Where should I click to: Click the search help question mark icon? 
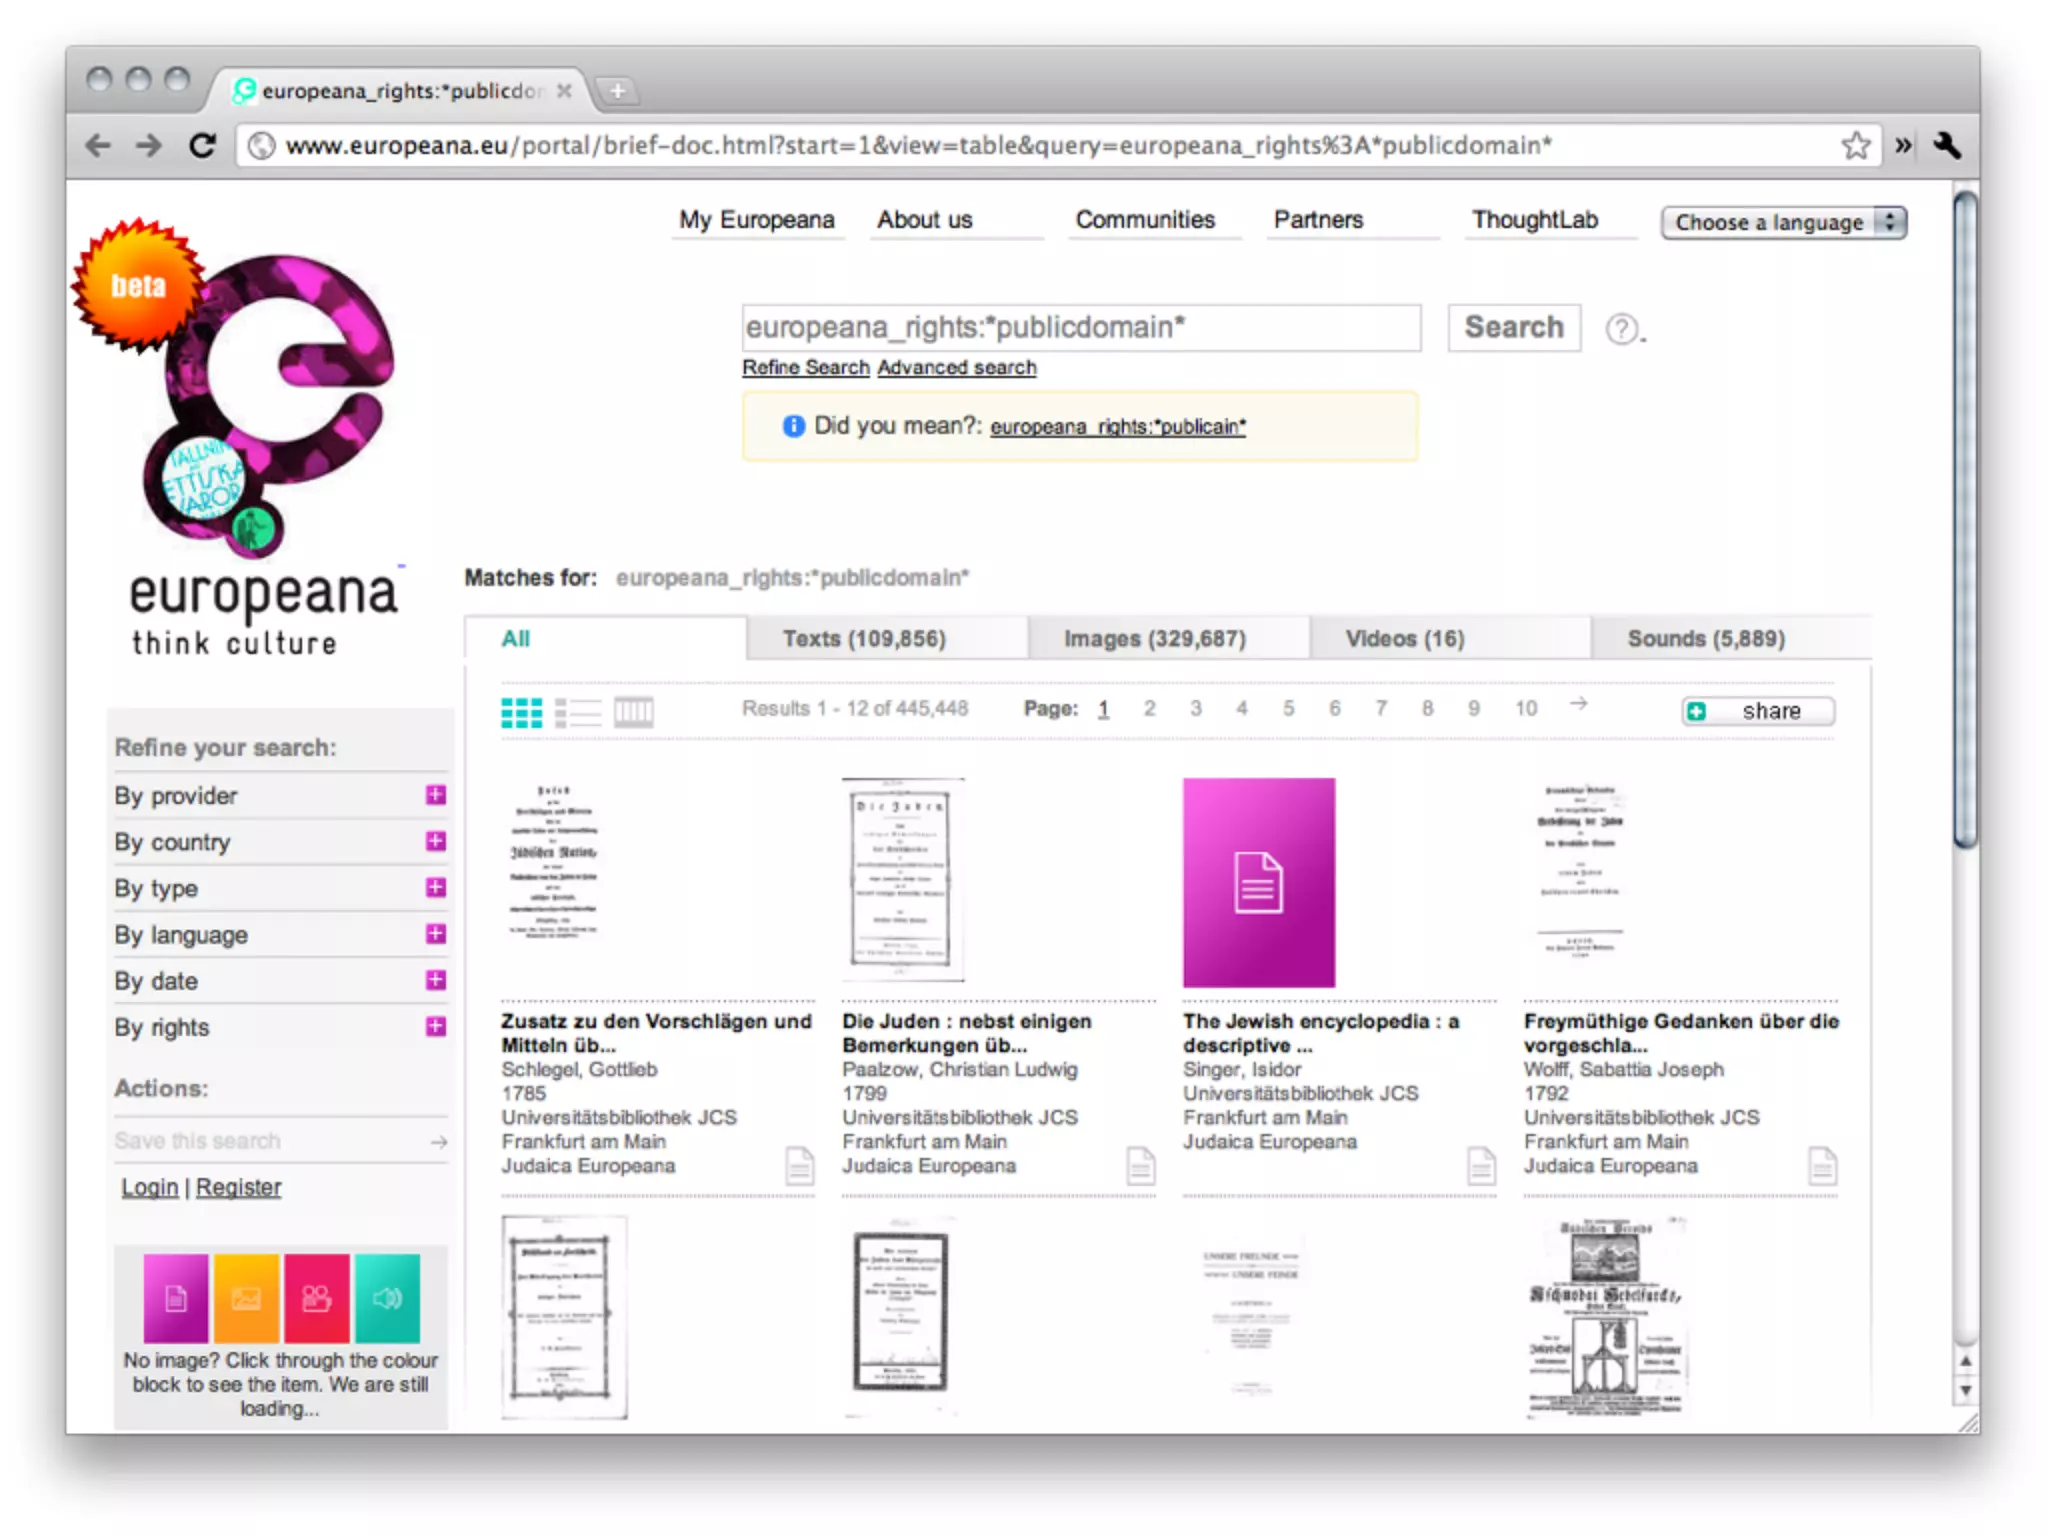click(1621, 329)
